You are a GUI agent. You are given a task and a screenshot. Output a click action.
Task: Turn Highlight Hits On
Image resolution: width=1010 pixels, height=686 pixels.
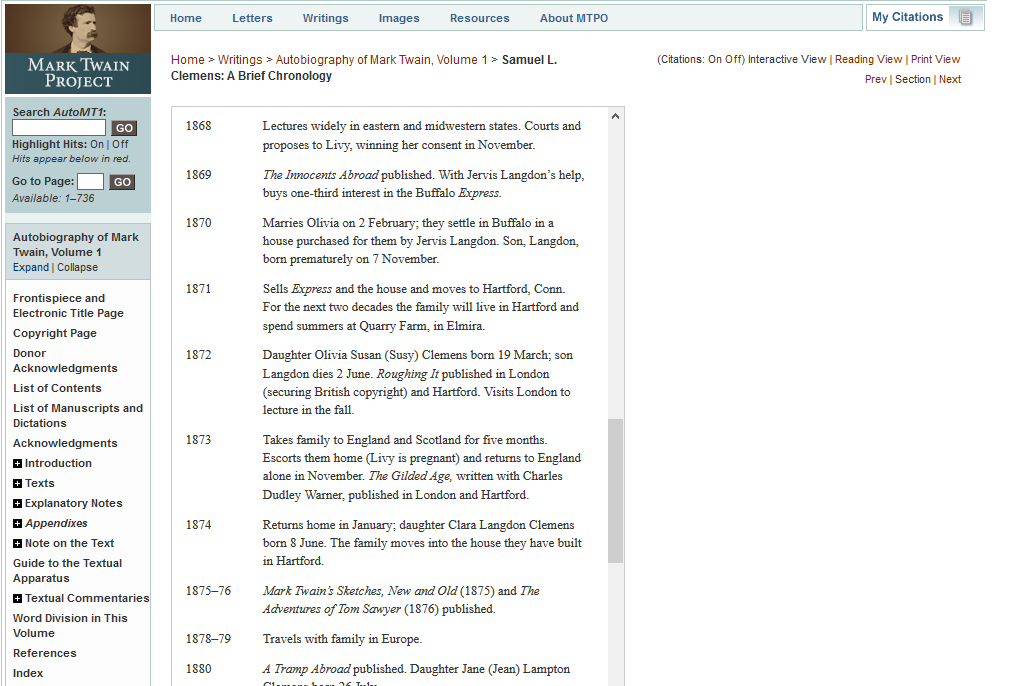(97, 144)
